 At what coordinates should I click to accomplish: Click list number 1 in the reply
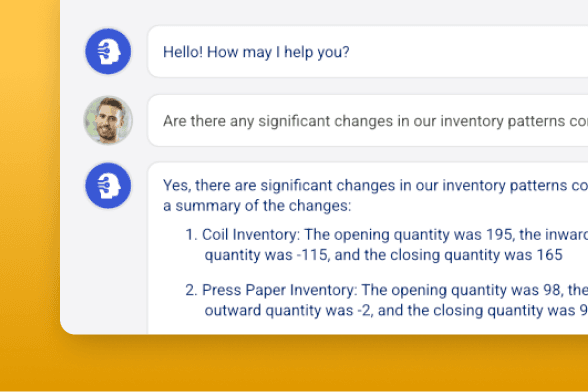pos(191,234)
